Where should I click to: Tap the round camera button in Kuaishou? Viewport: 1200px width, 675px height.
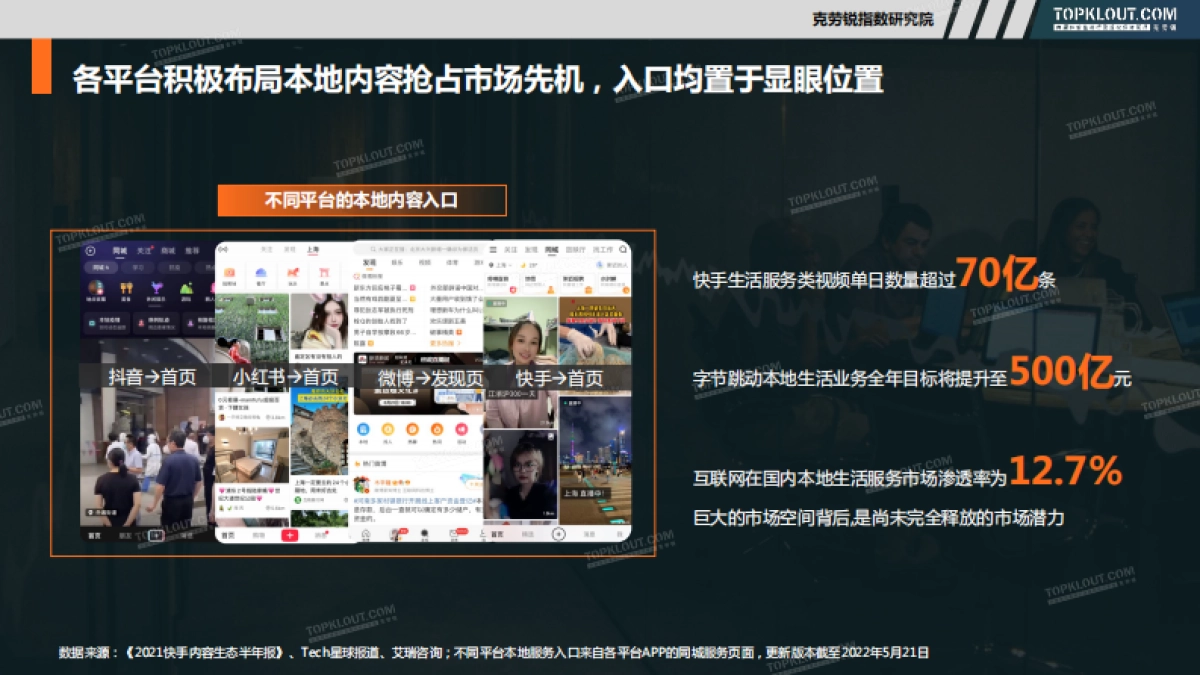[558, 534]
